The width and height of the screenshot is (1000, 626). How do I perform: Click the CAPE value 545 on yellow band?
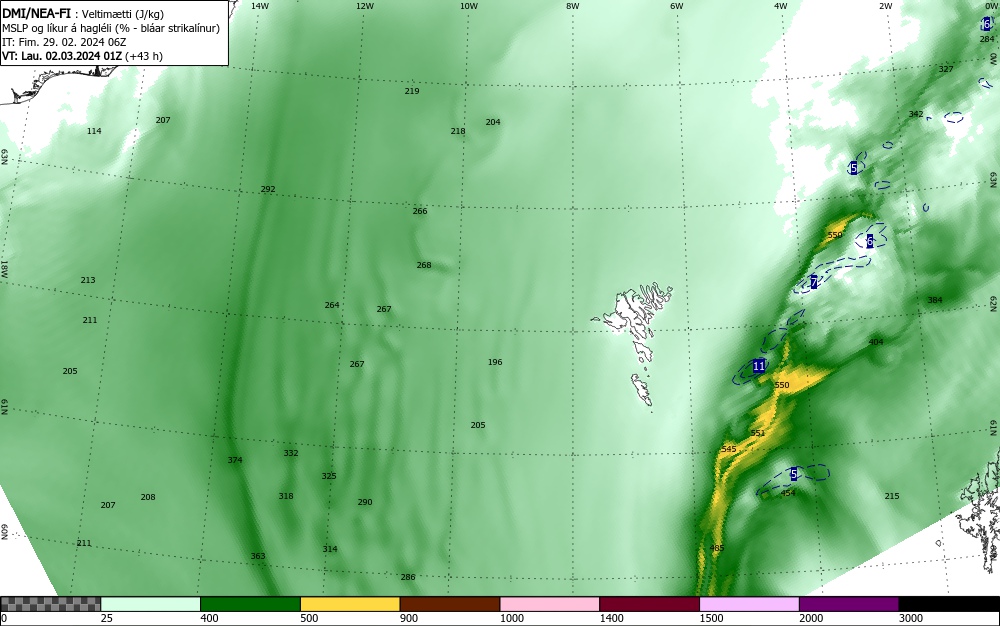[x=729, y=449]
